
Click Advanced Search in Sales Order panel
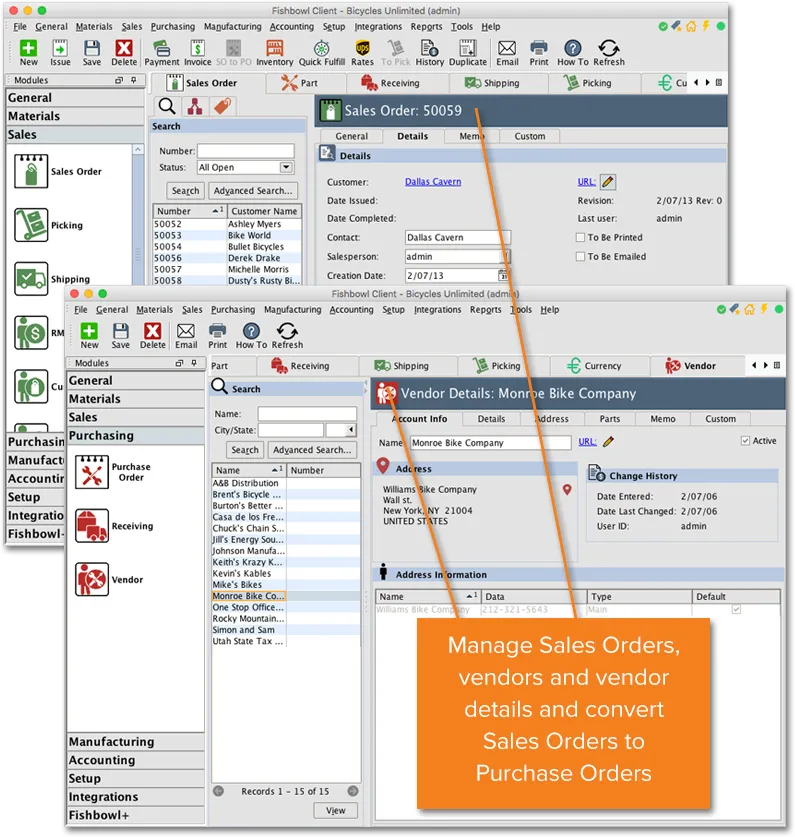[x=253, y=191]
